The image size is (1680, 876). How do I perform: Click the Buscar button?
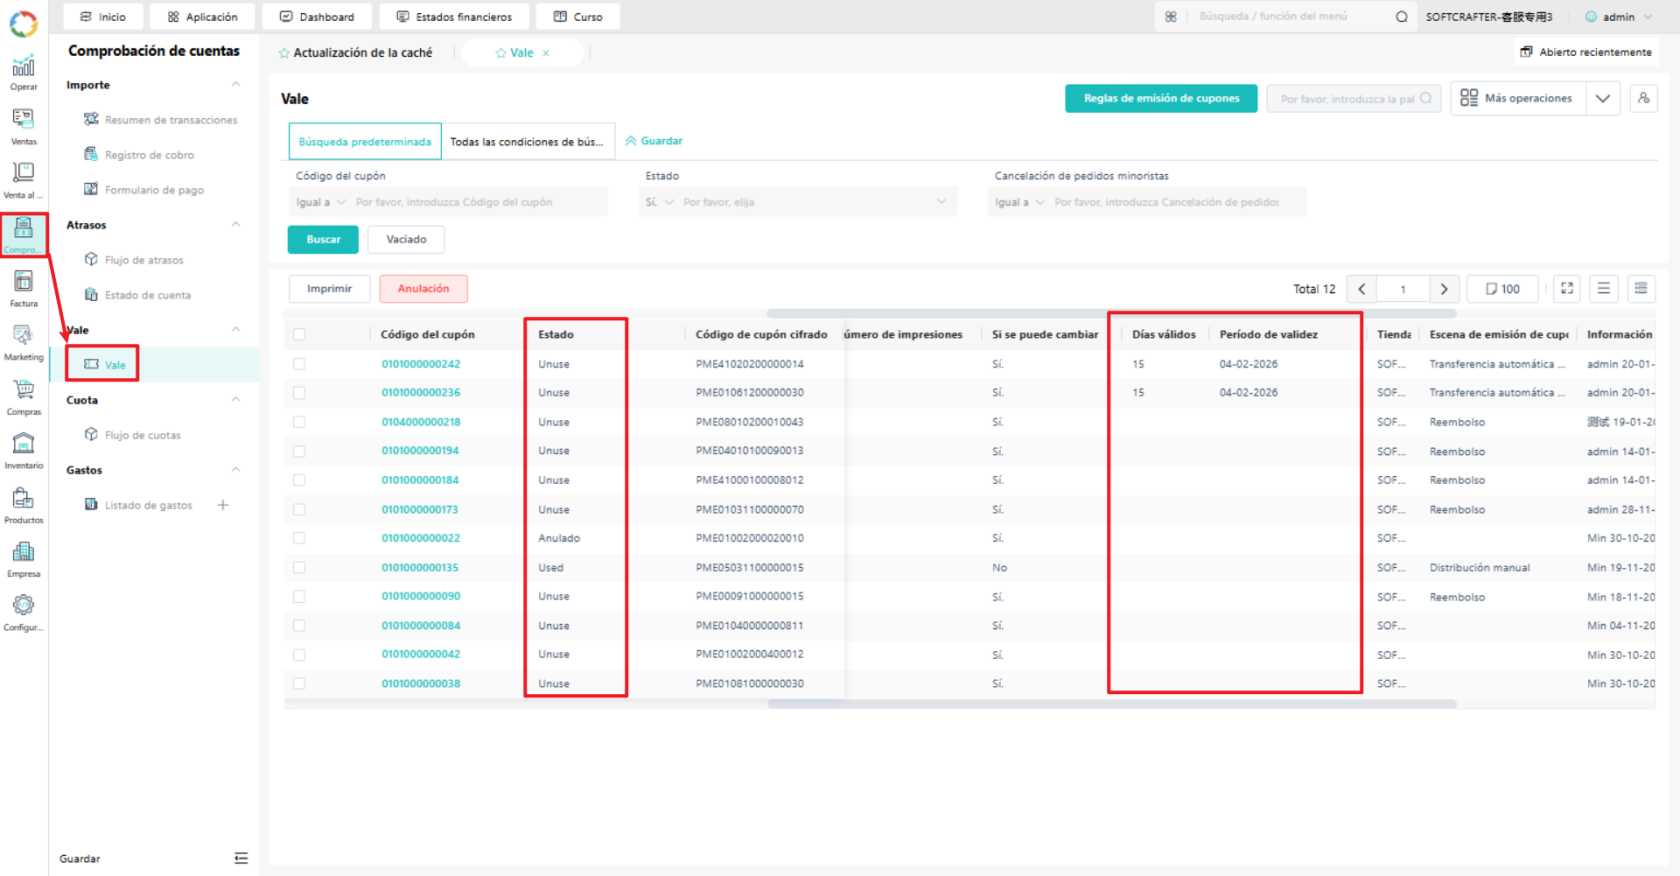(323, 239)
